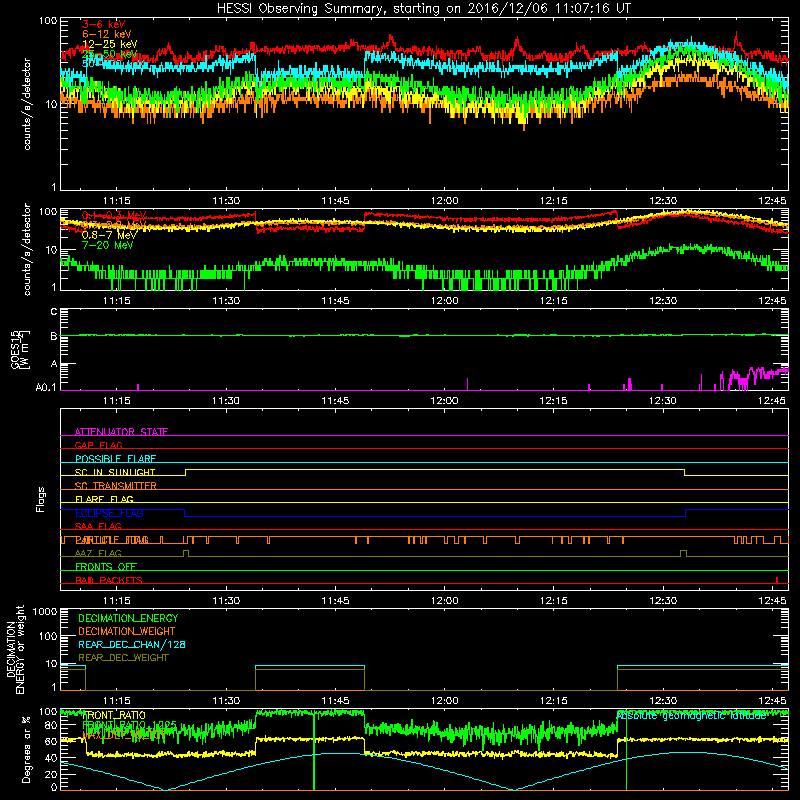
Task: Click the REAR_DEC_WEIGHT legend label
Action: point(123,658)
